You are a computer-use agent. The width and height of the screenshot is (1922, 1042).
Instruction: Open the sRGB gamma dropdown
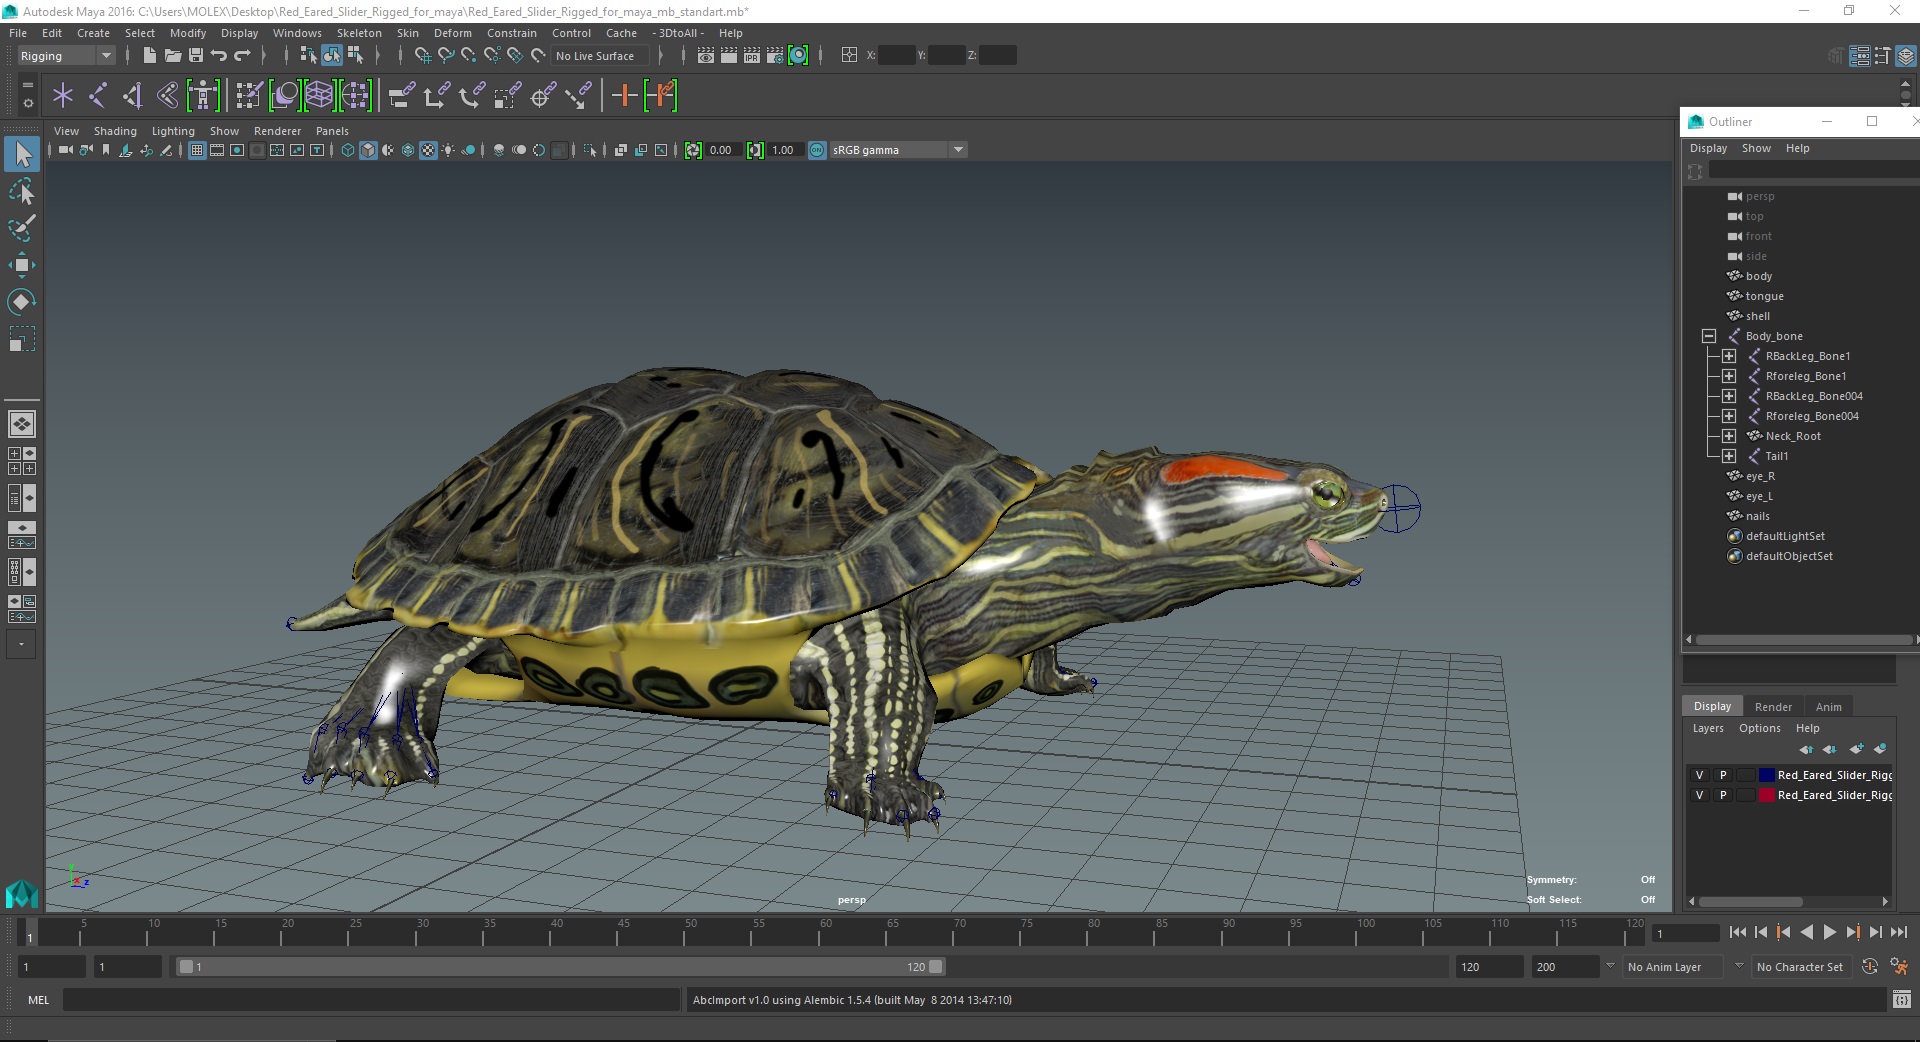958,150
